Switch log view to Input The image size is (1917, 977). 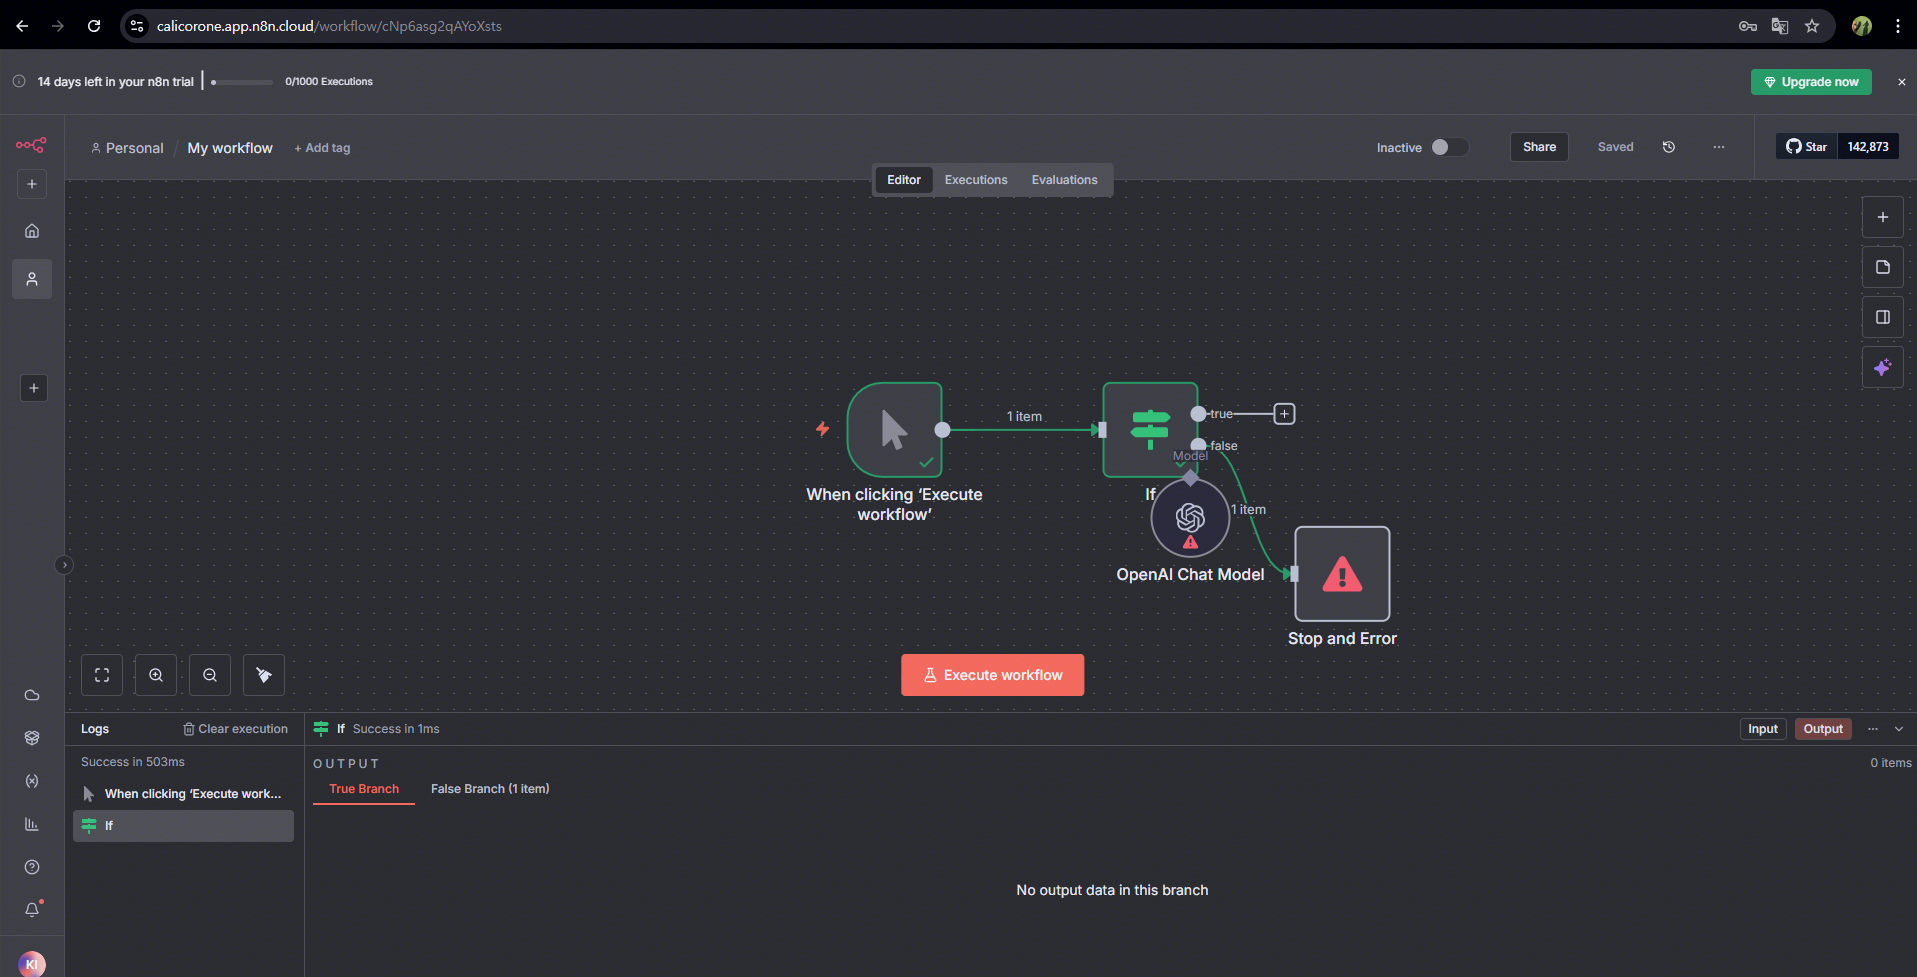pyautogui.click(x=1763, y=729)
